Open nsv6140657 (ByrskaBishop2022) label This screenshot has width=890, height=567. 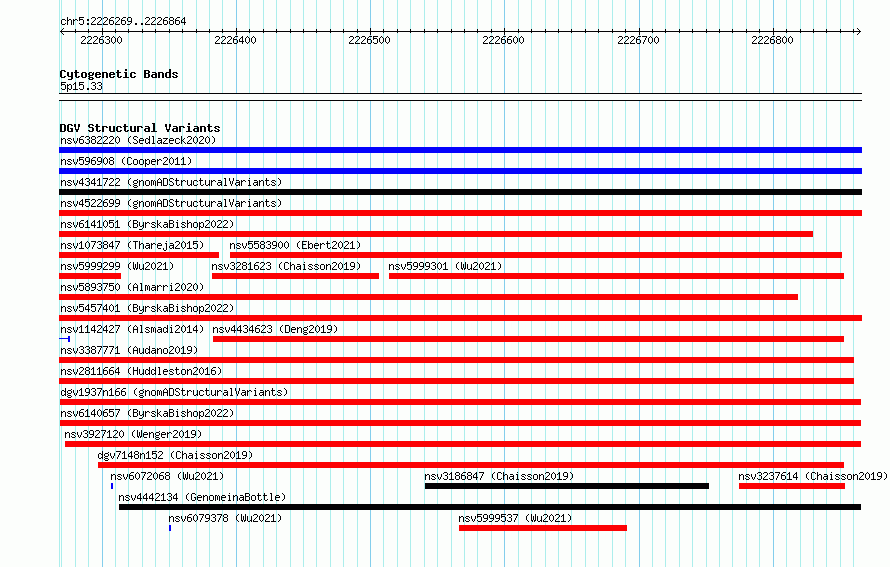pyautogui.click(x=147, y=413)
